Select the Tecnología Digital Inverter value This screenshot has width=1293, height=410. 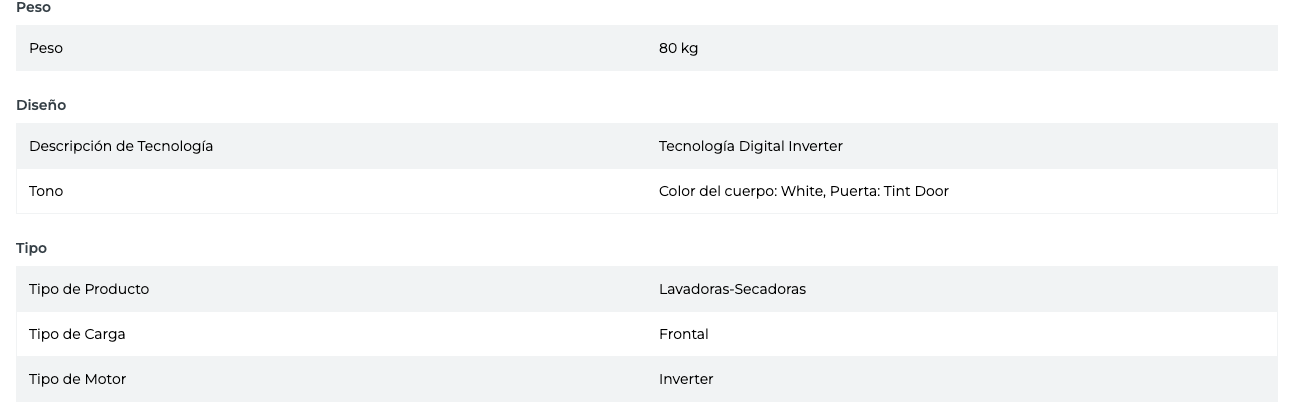point(750,146)
